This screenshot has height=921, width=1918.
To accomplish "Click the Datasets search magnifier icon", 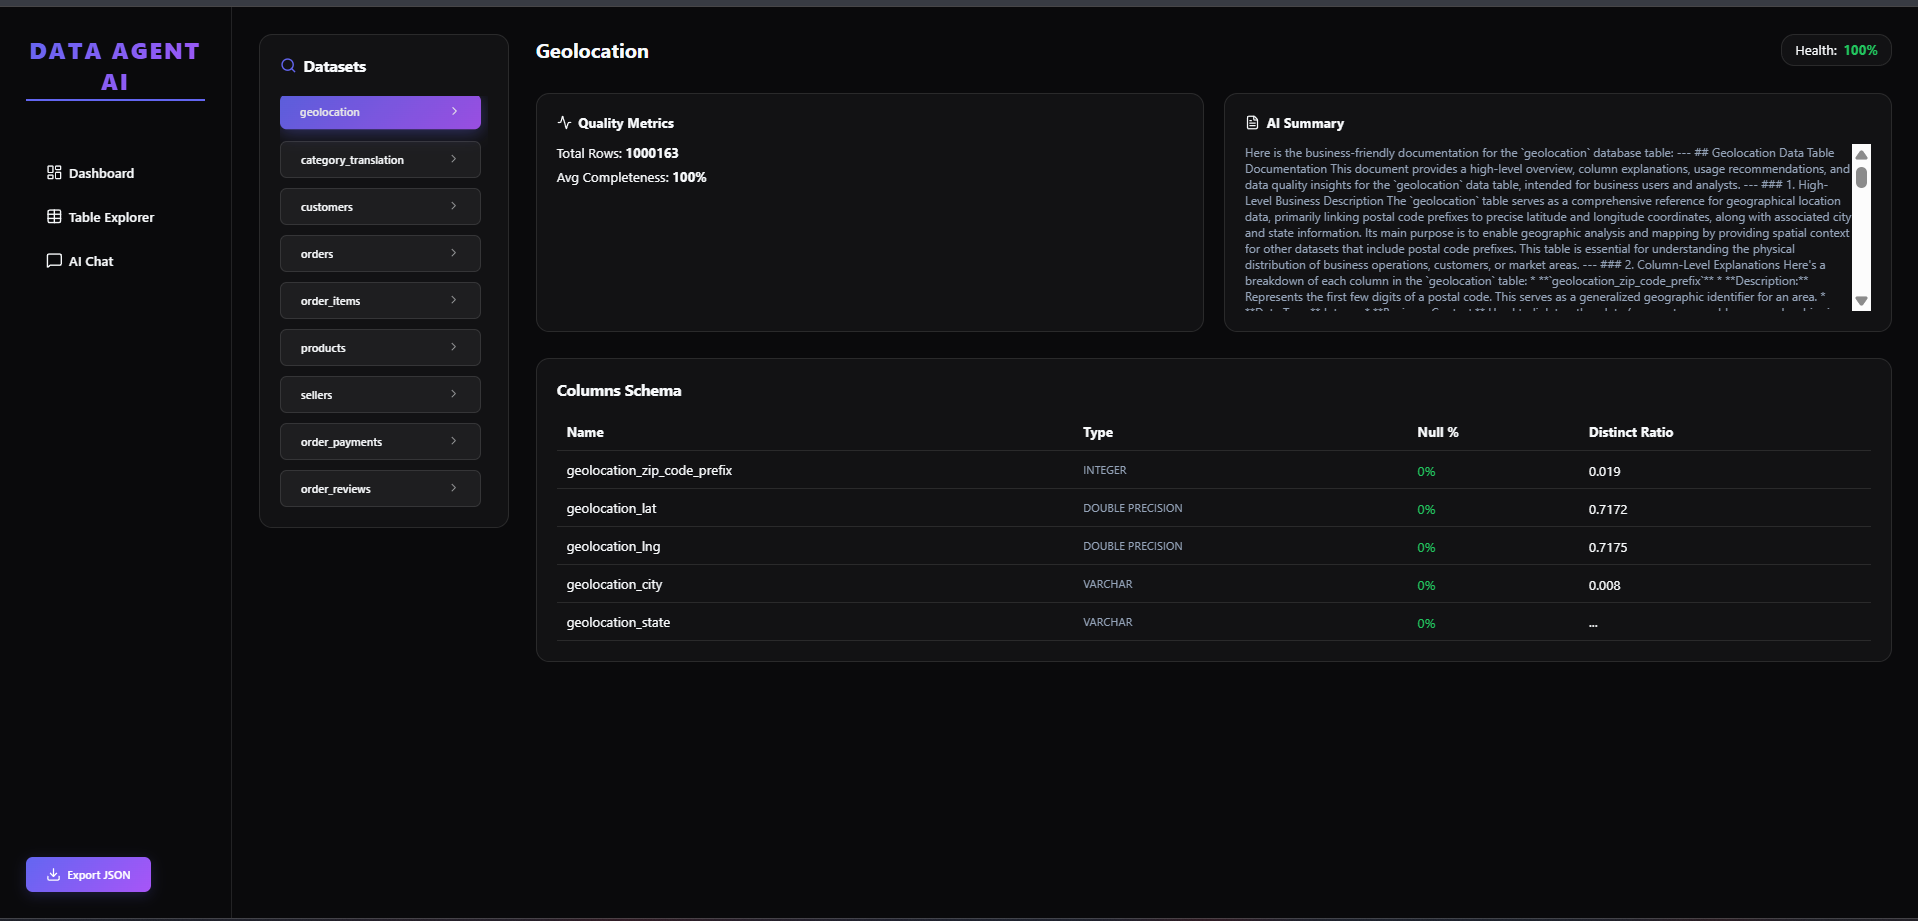I will [288, 66].
